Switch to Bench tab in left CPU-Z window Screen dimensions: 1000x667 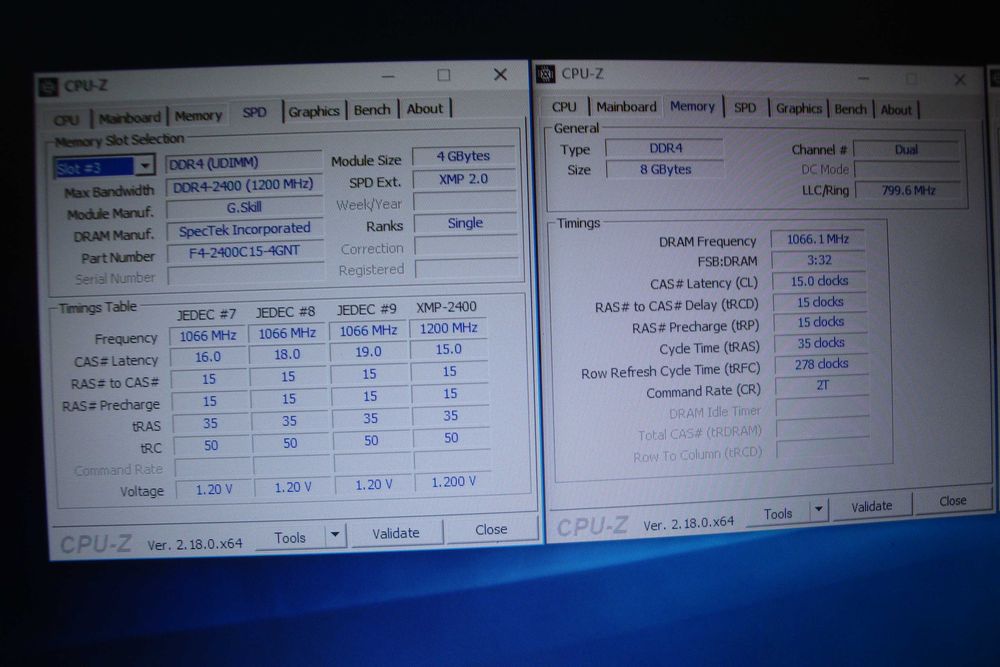pyautogui.click(x=372, y=110)
